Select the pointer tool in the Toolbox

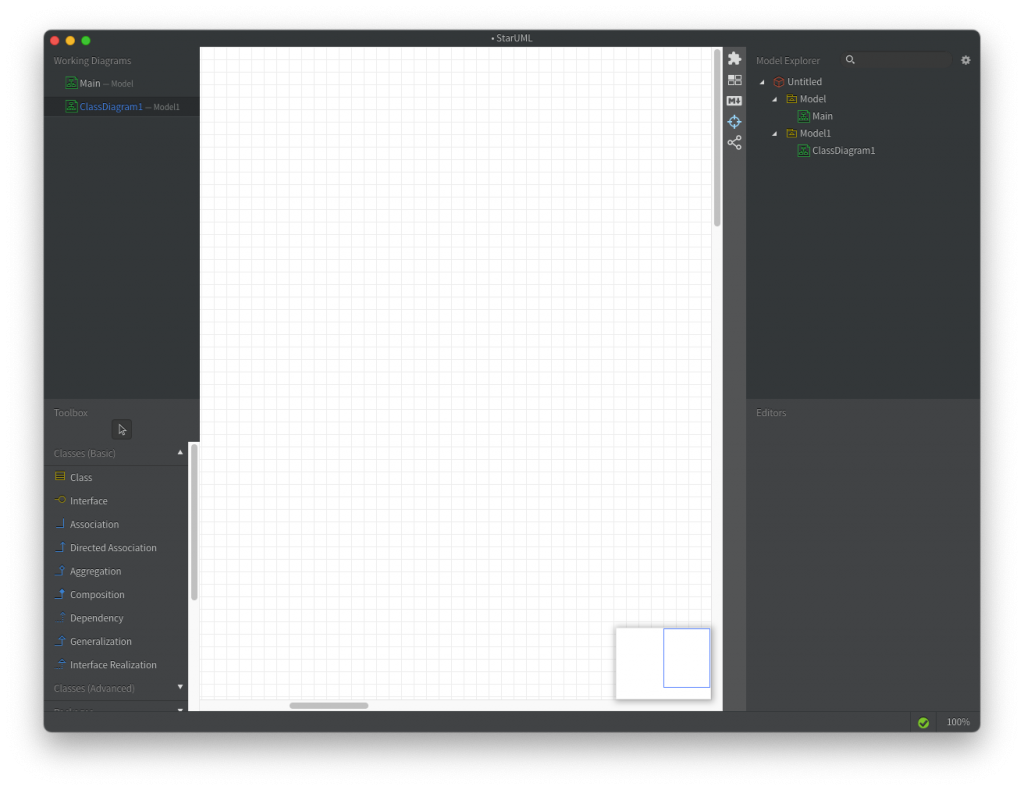121,430
